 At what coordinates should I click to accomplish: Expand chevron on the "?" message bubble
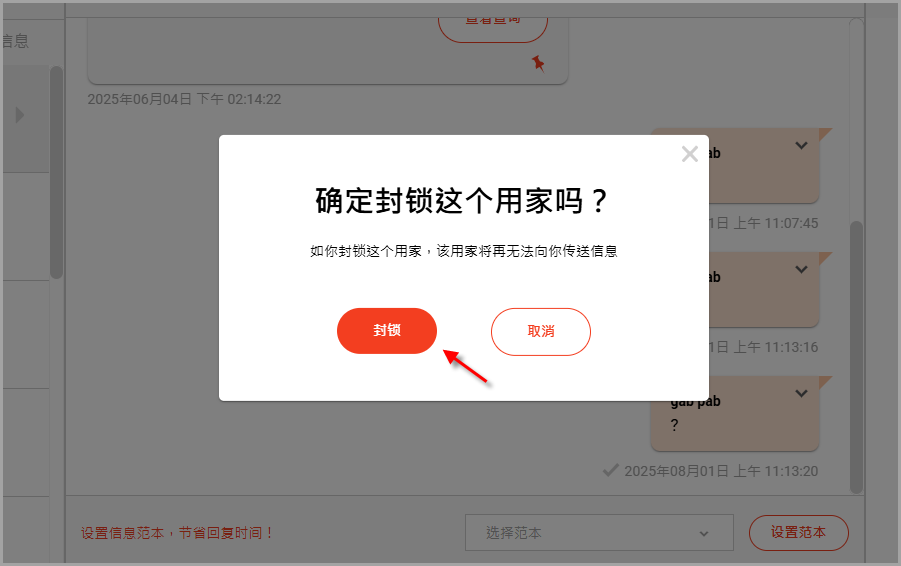[x=801, y=394]
